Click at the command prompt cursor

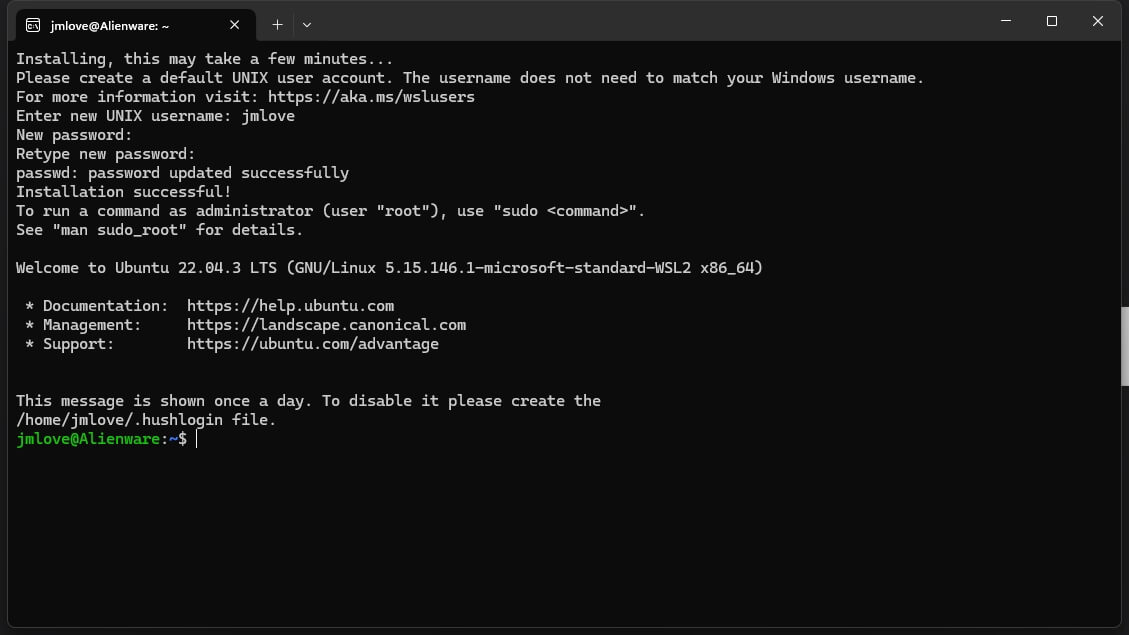point(197,439)
